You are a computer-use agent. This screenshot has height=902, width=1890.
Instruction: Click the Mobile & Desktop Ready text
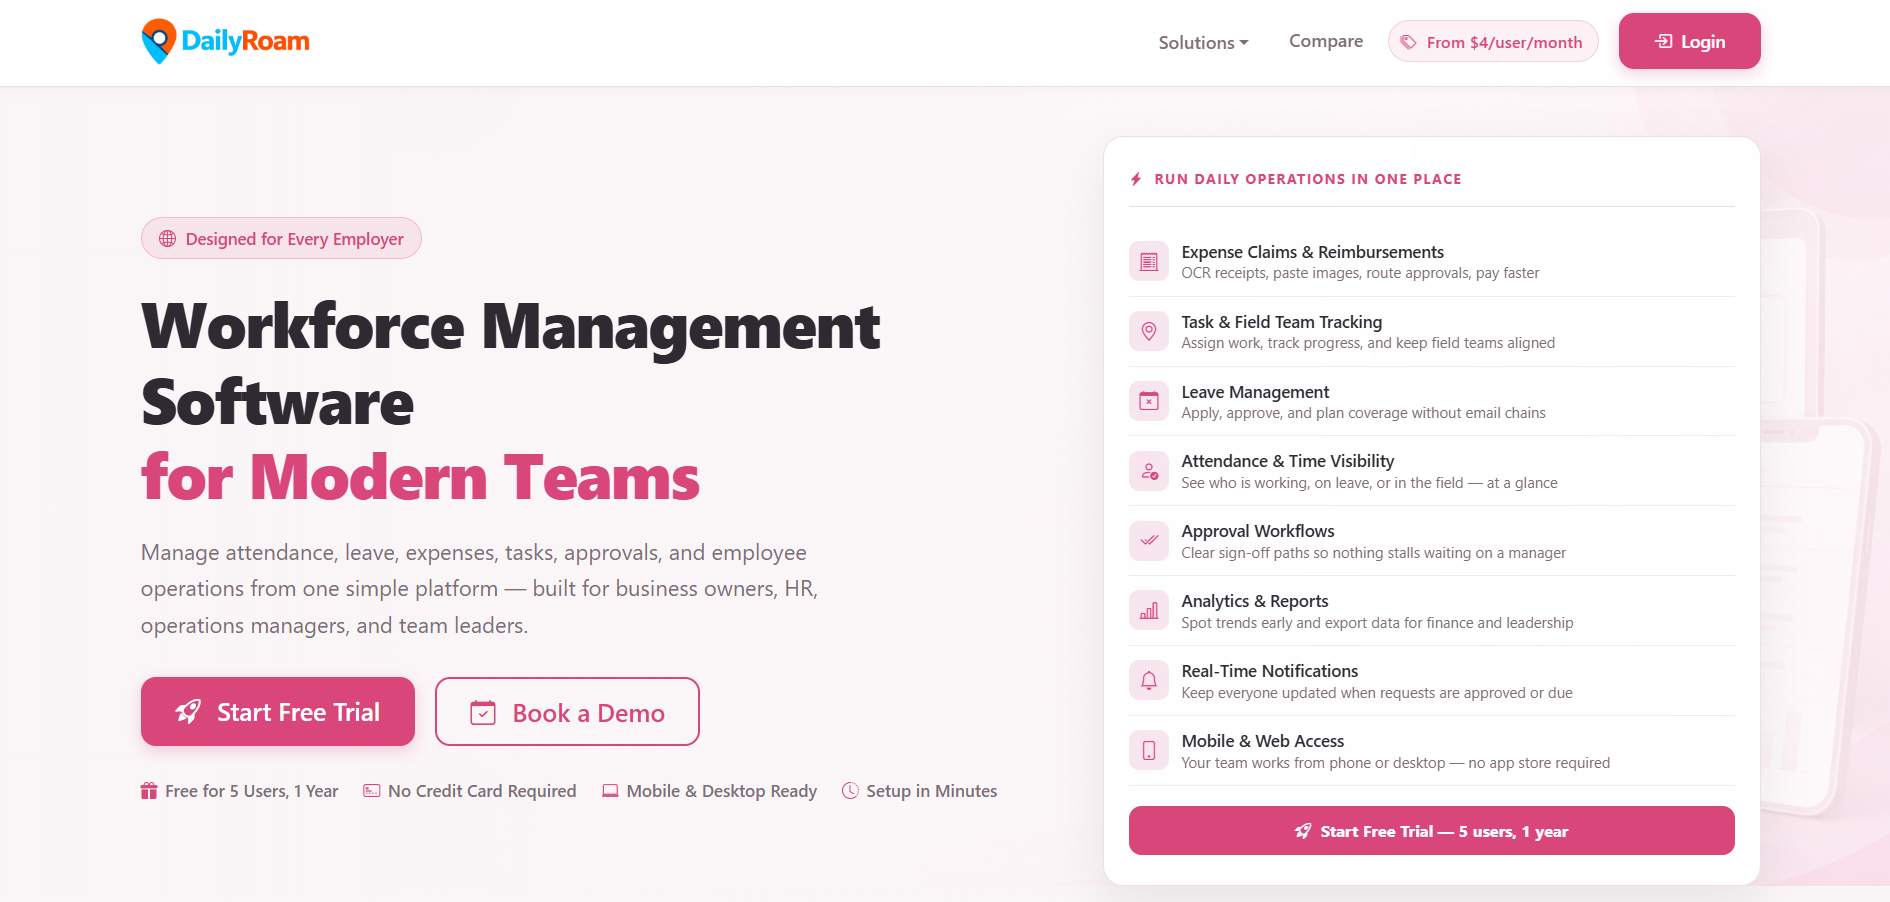[722, 791]
